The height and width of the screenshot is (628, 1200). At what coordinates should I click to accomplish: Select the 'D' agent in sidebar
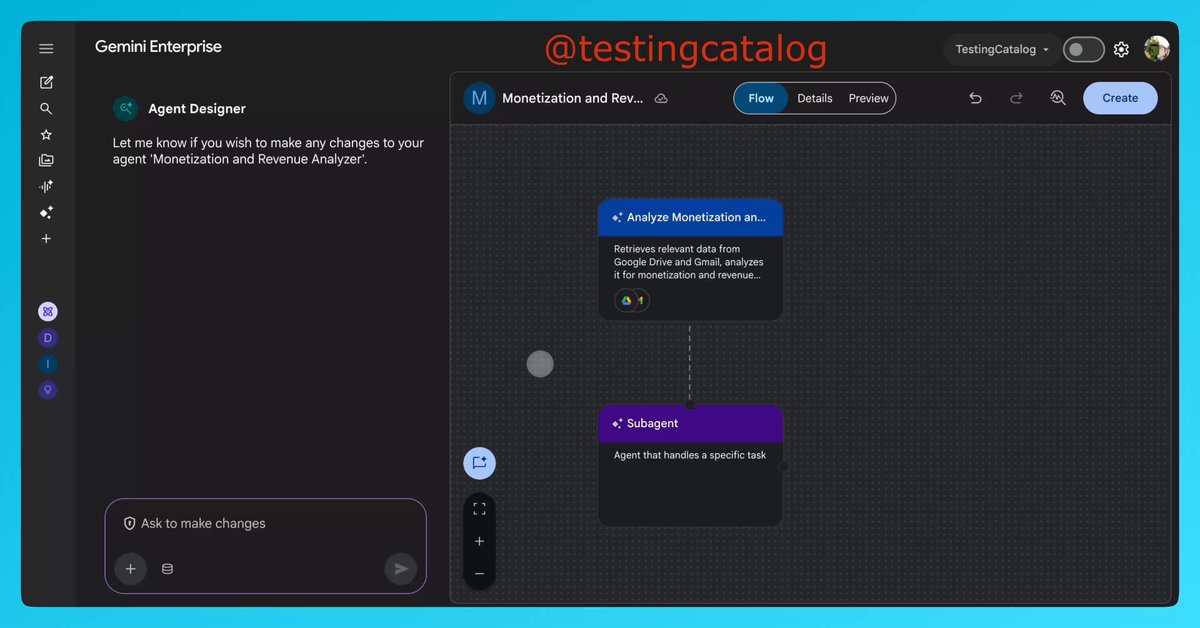(x=48, y=338)
